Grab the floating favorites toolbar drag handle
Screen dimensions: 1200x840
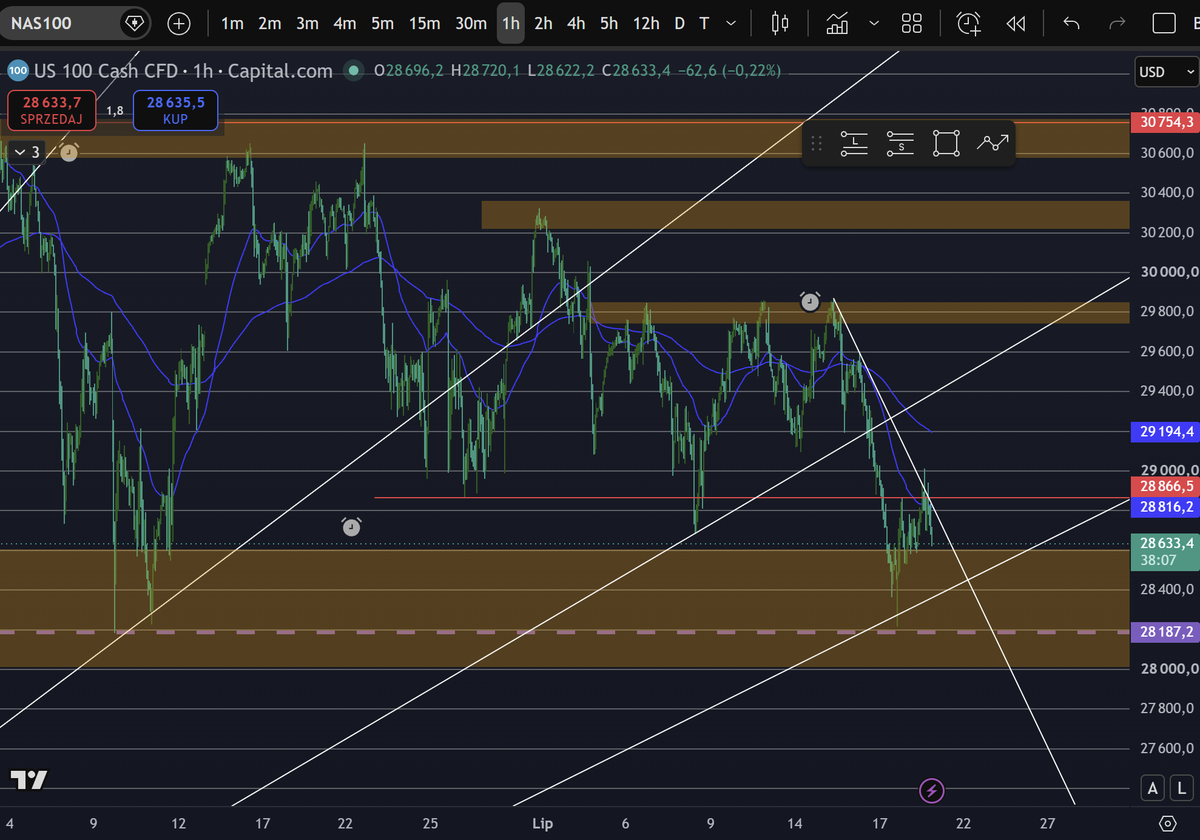click(816, 143)
